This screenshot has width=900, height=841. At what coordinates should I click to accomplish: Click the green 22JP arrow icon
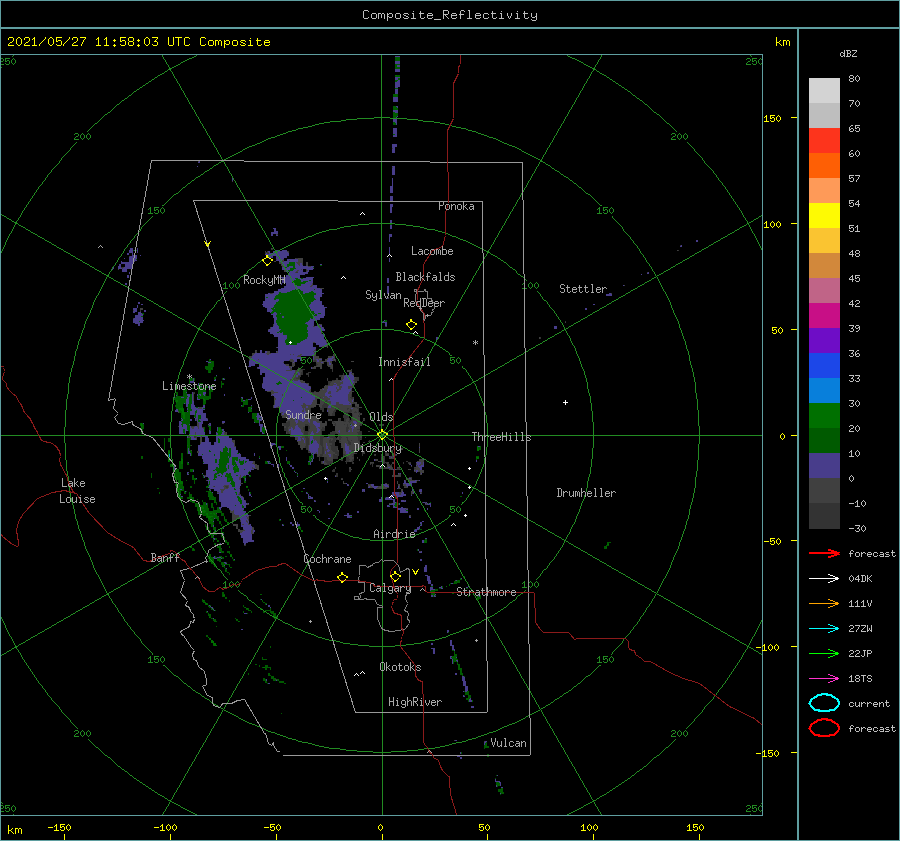[x=824, y=653]
